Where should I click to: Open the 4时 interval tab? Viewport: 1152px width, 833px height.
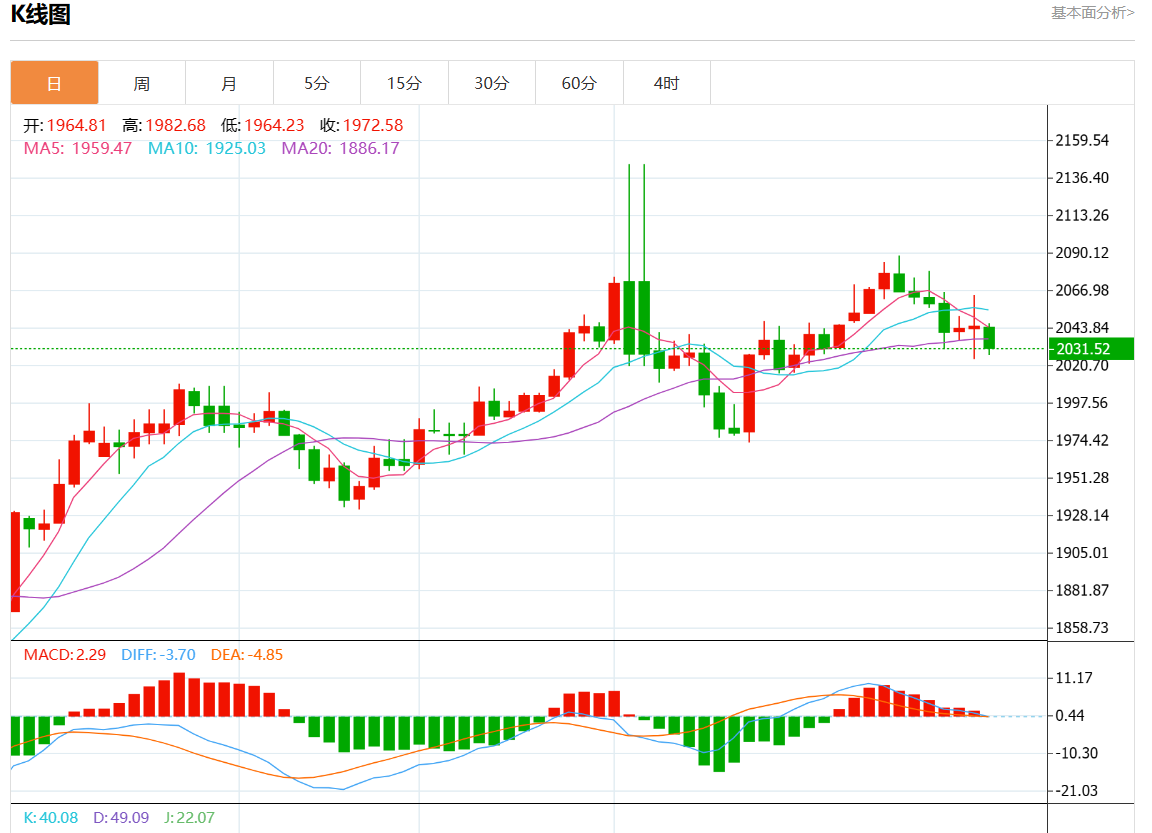[x=666, y=83]
